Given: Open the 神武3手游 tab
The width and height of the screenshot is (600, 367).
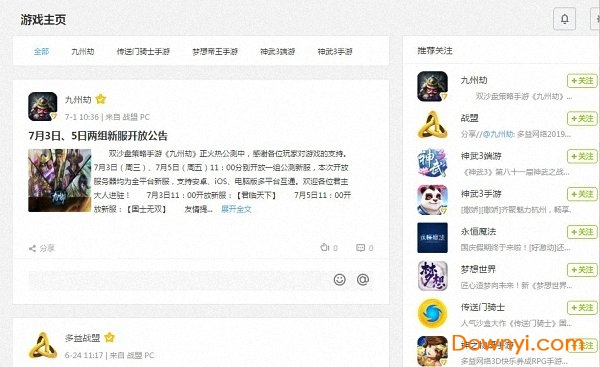Looking at the screenshot, I should tap(335, 51).
